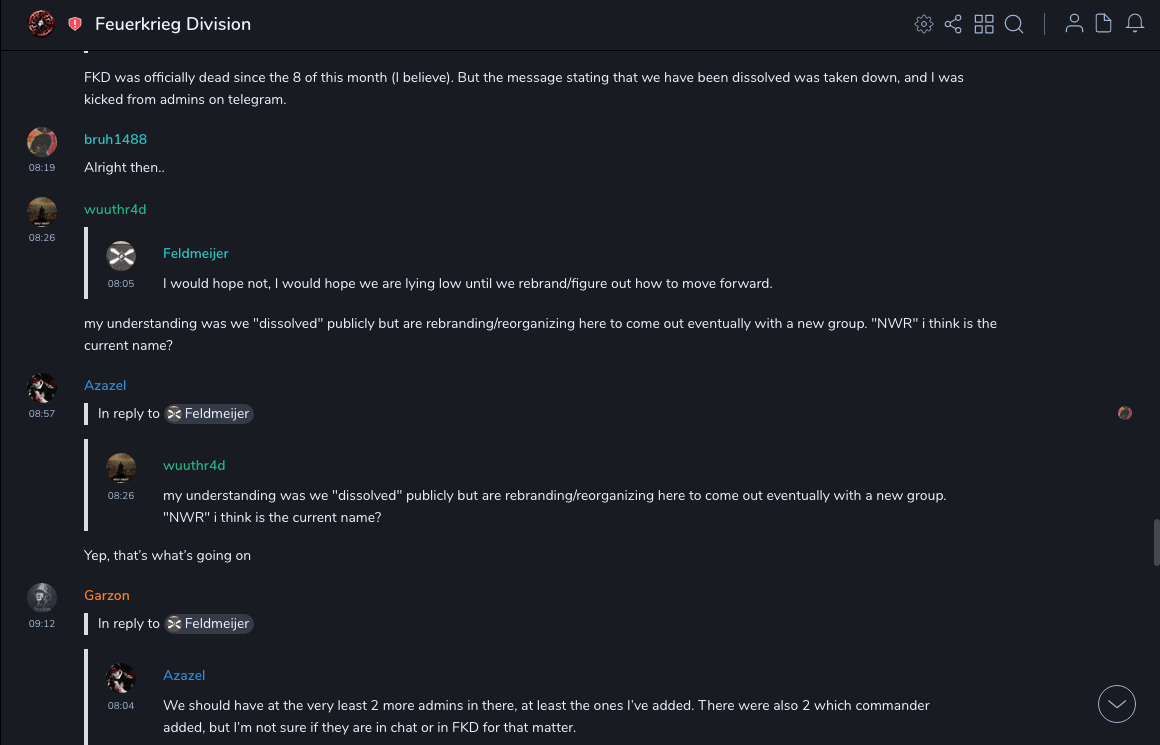Click the 08:19 message timestamp
1160x745 pixels.
pos(42,168)
